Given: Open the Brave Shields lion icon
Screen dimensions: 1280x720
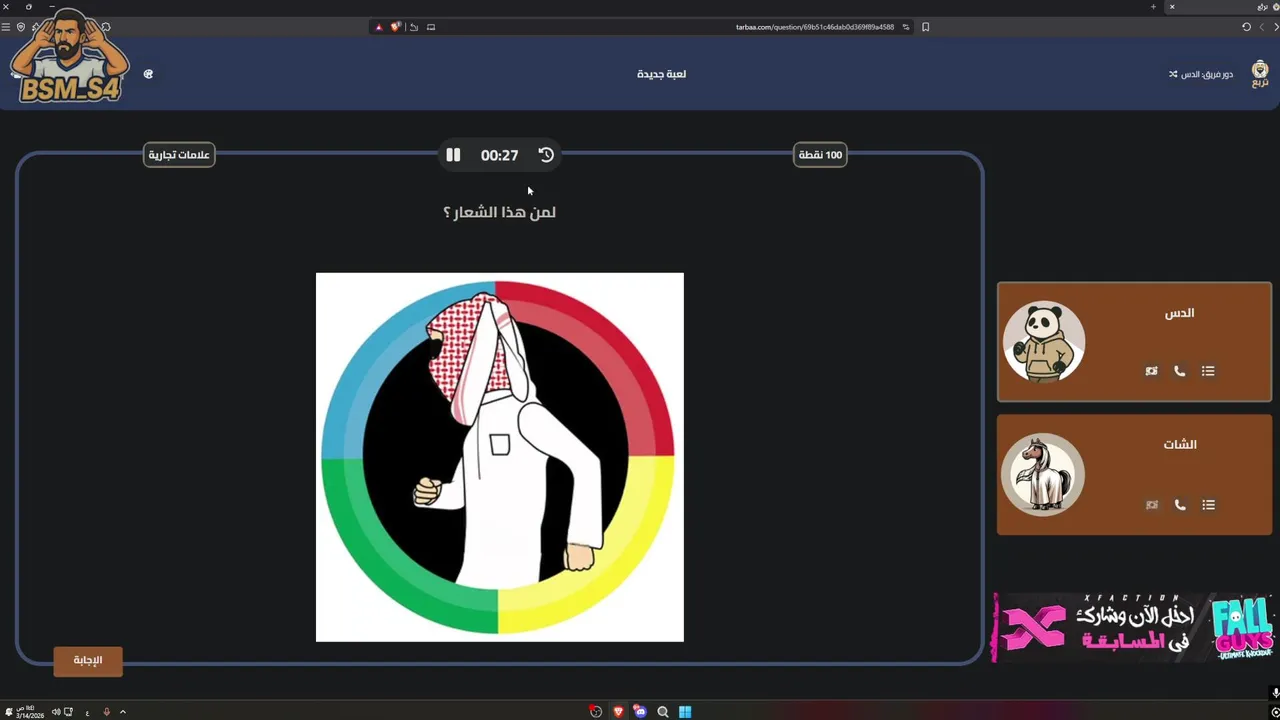Looking at the screenshot, I should coord(396,27).
